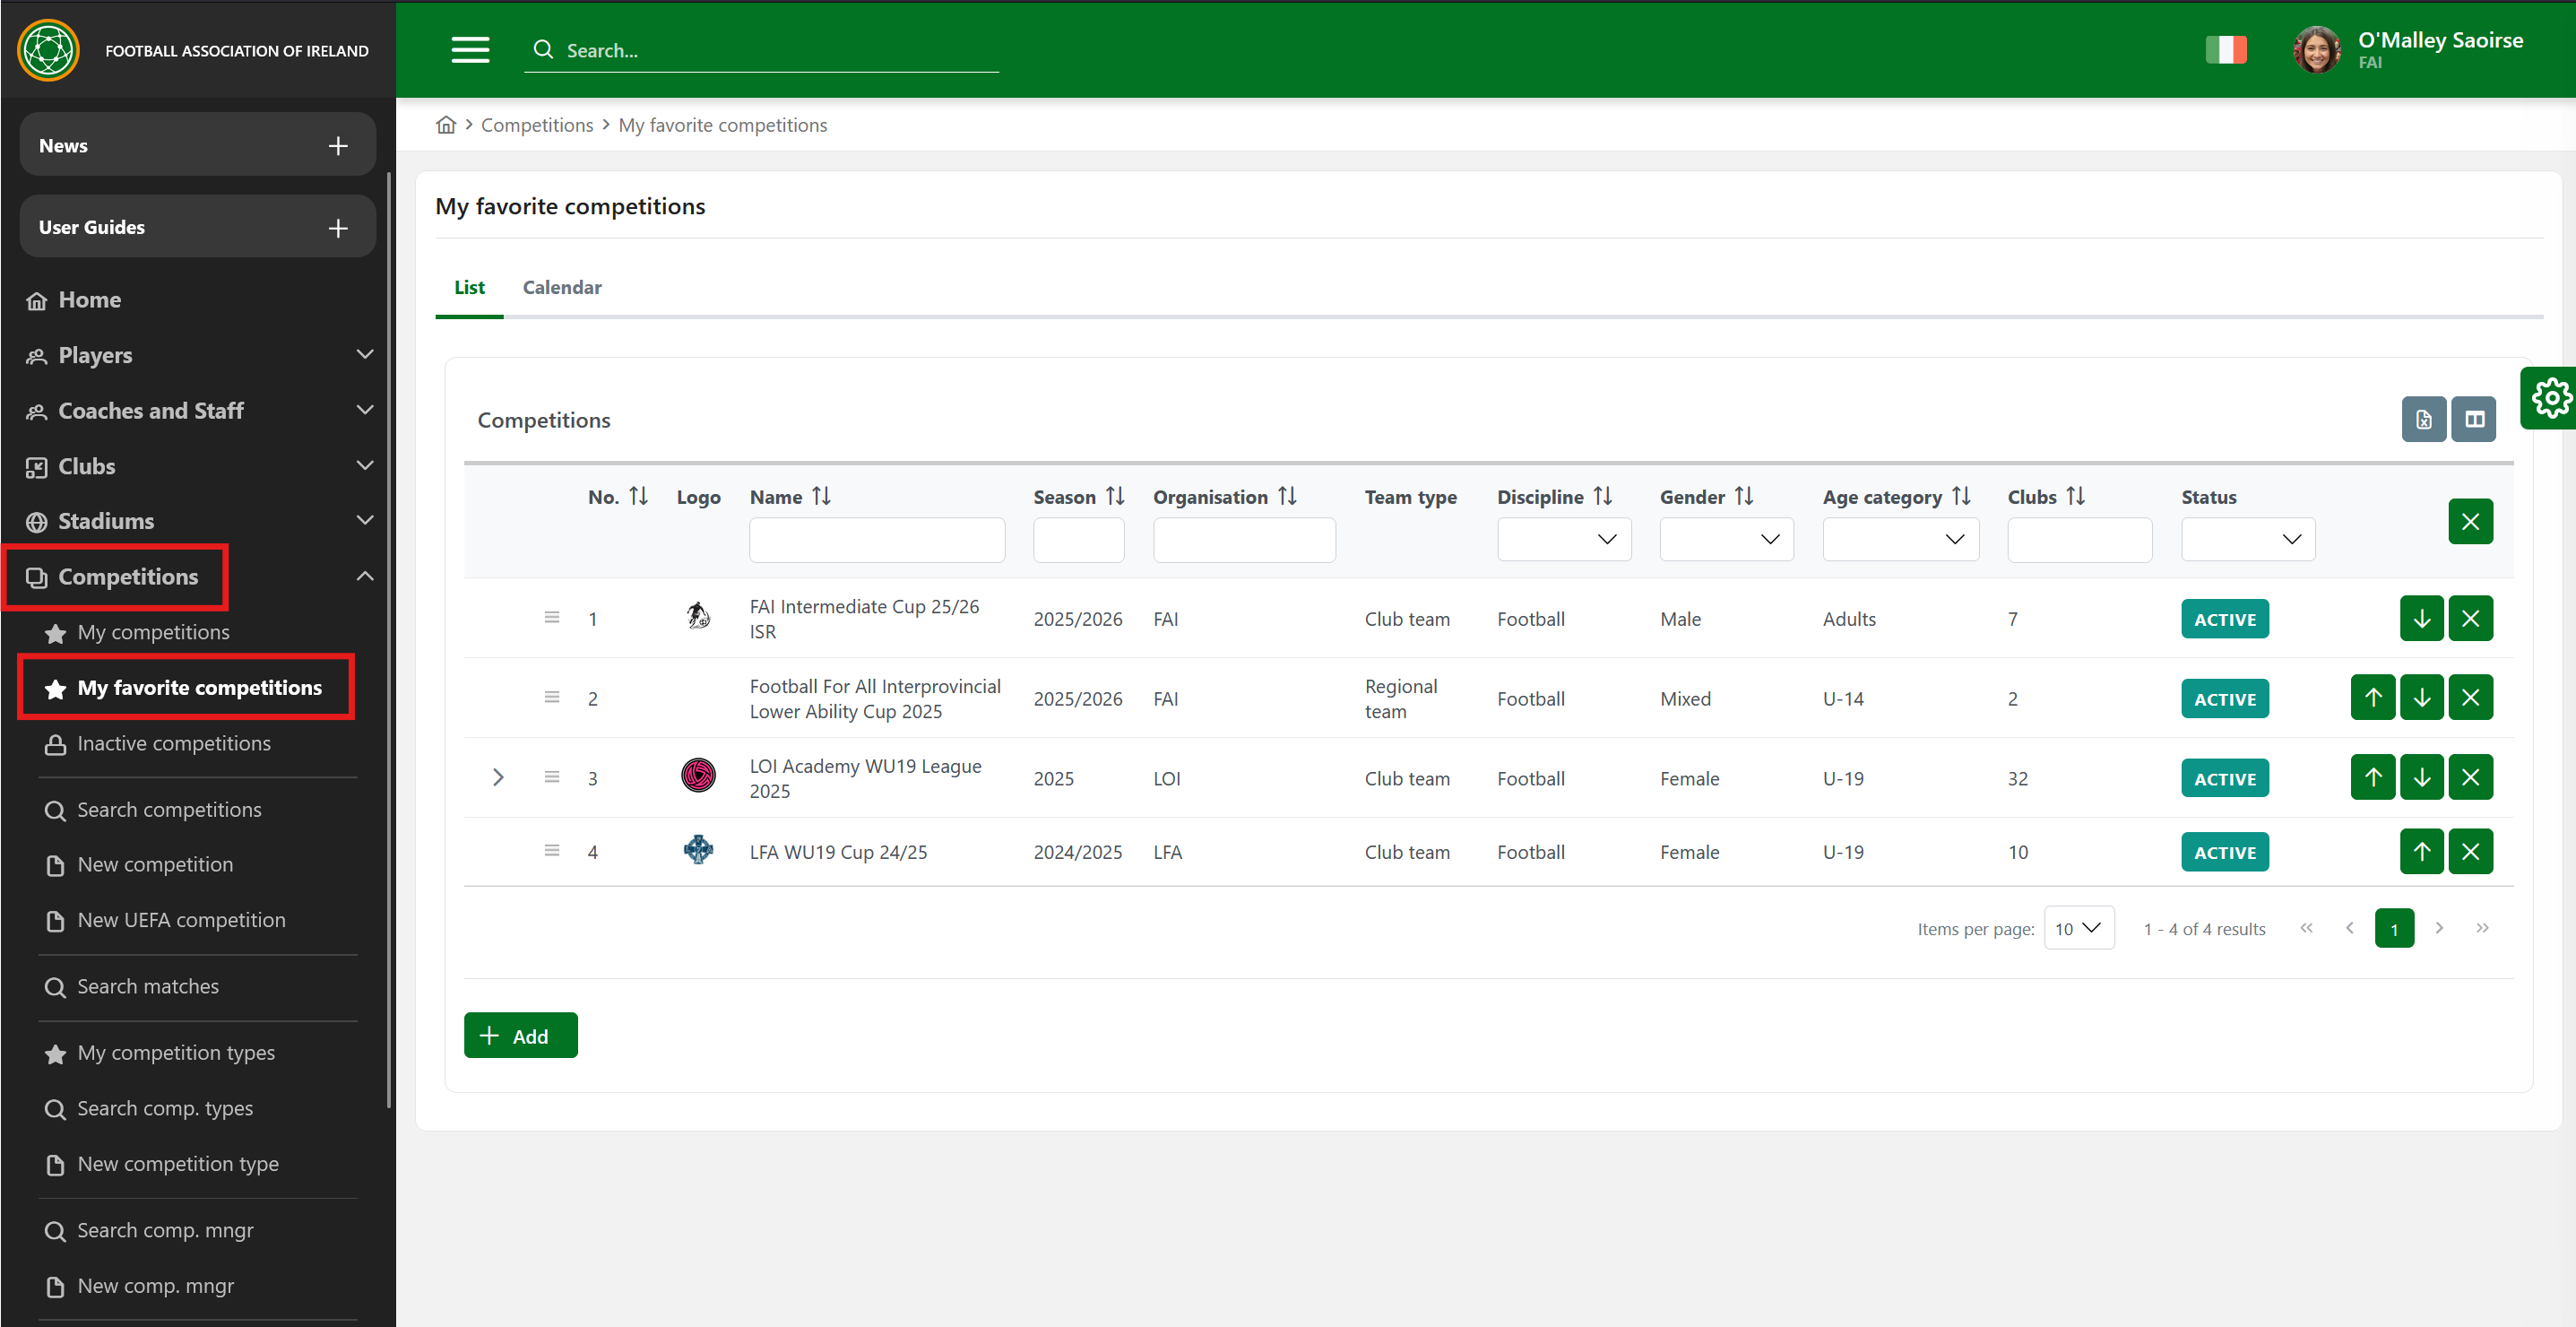Image resolution: width=2576 pixels, height=1327 pixels.
Task: Clear all filters with green X button
Action: click(x=2470, y=521)
